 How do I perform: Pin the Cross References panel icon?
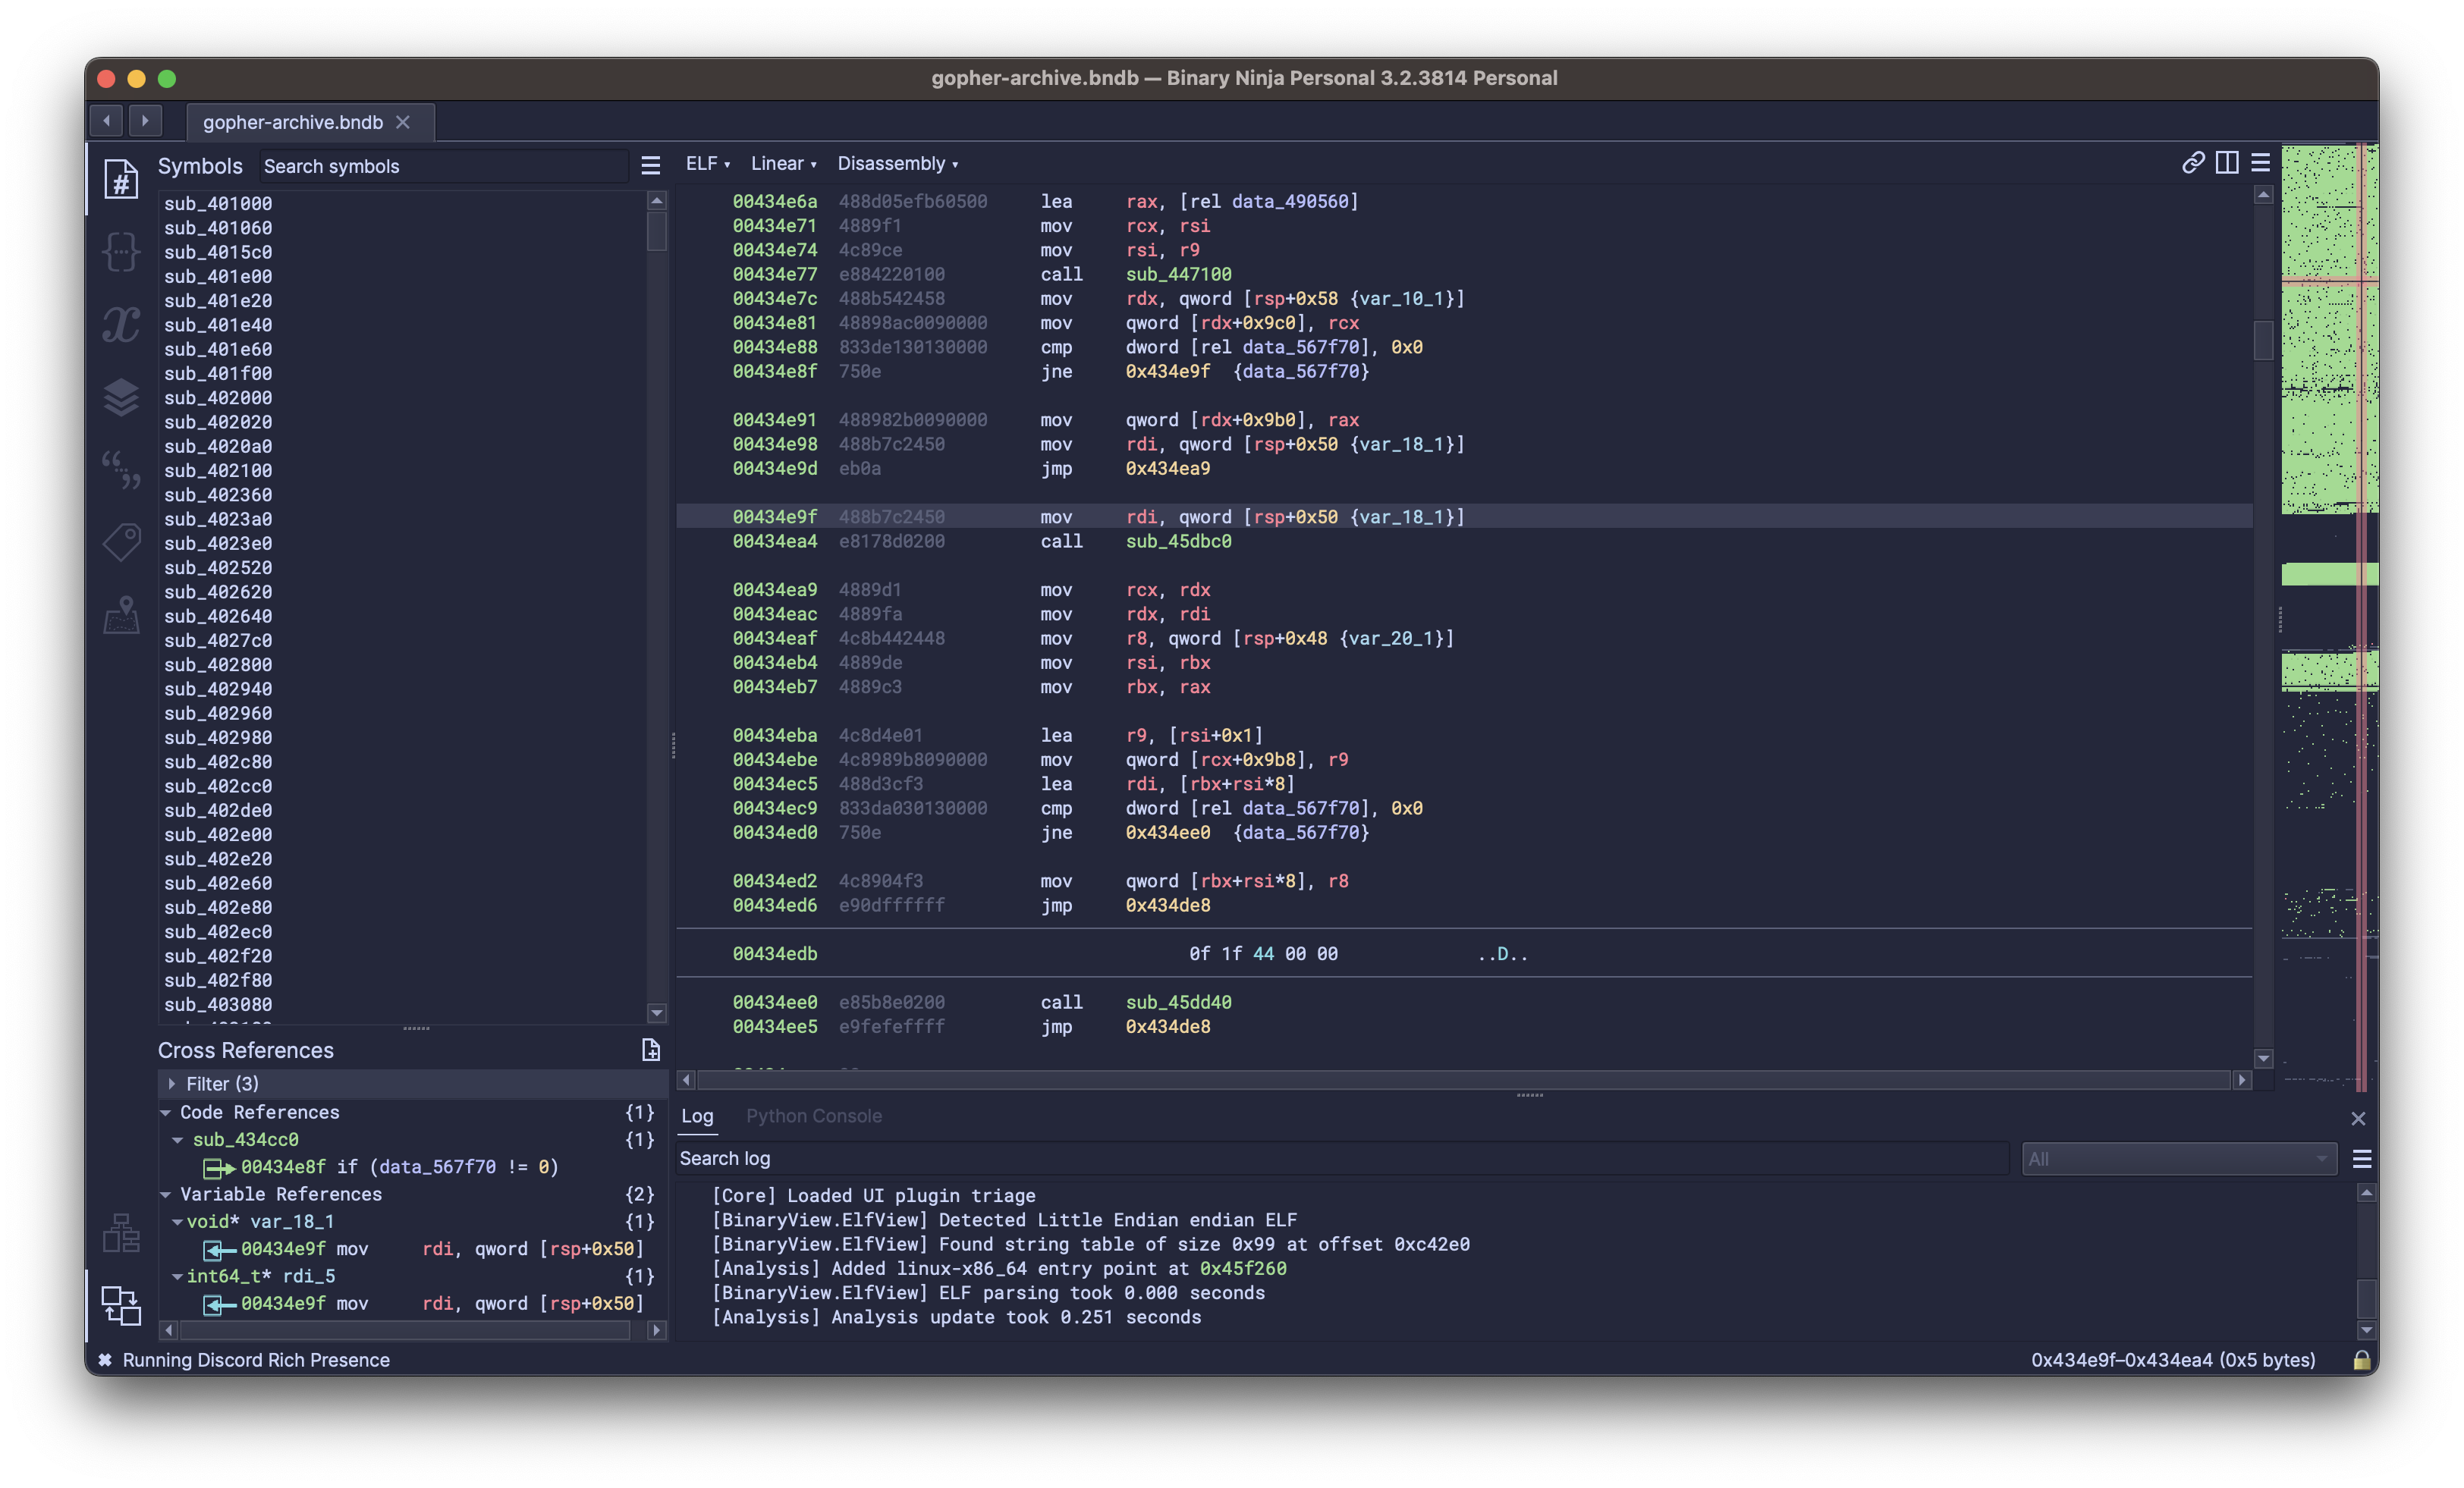pos(650,1049)
